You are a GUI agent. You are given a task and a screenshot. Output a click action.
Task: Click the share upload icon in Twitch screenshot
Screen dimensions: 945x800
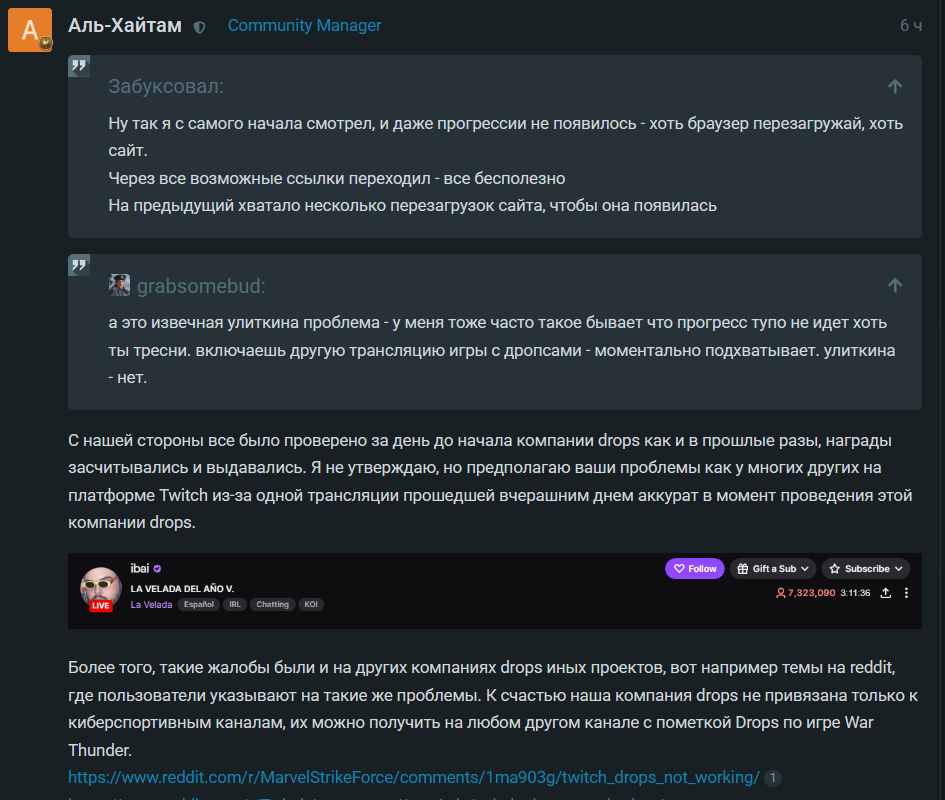pos(885,593)
